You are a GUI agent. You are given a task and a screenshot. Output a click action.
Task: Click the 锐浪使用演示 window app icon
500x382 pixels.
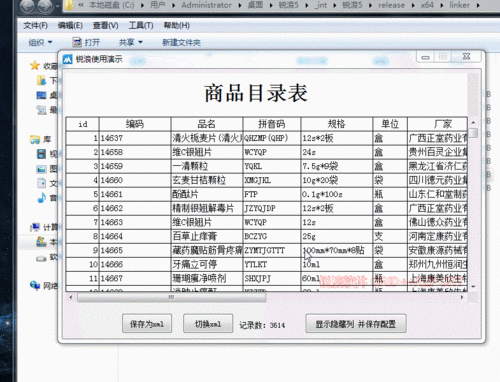click(x=68, y=59)
